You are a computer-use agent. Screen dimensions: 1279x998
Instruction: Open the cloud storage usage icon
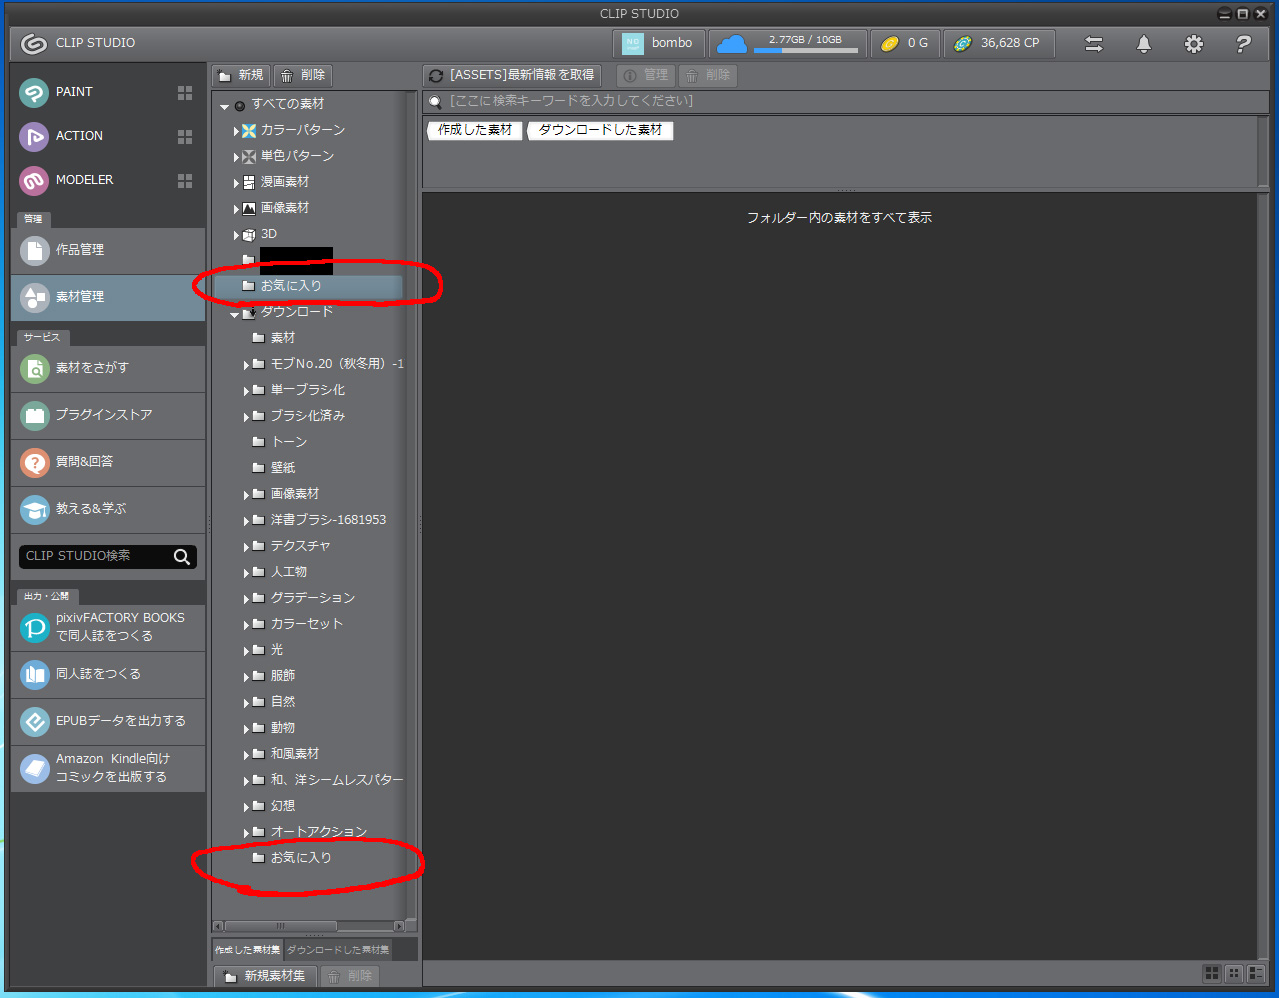click(732, 43)
